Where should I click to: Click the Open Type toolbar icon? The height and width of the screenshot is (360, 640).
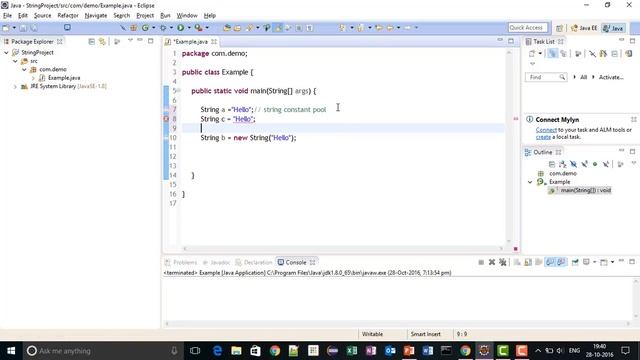click(x=227, y=28)
